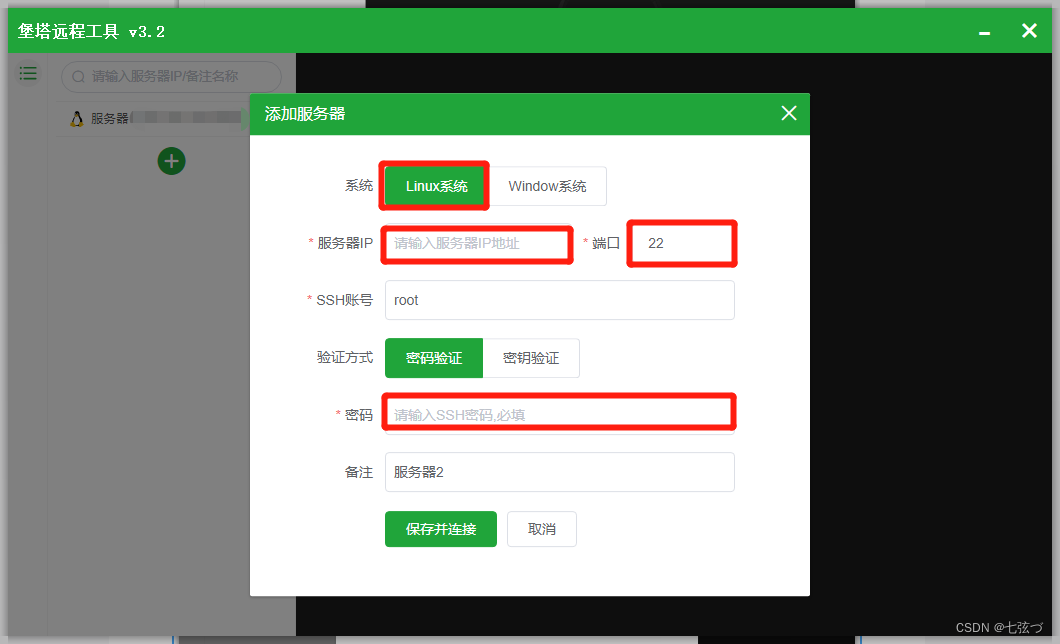The width and height of the screenshot is (1060, 644).
Task: Click the 保存并连接 button
Action: [x=441, y=528]
